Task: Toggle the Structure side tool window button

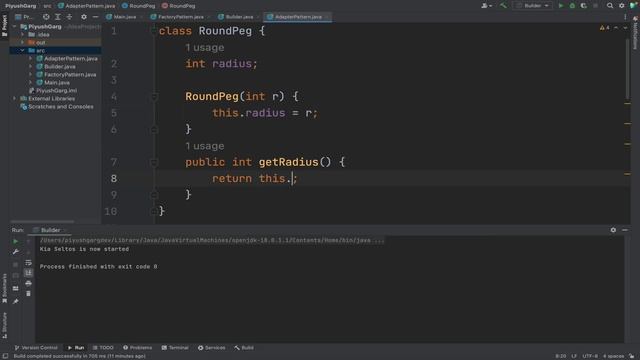Action: (4, 325)
